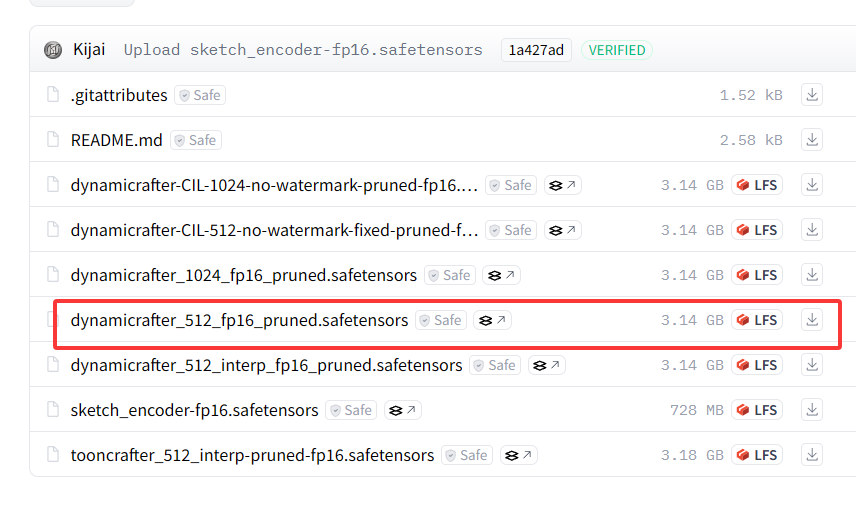This screenshot has height=528, width=856.
Task: Open the tensor viewer icon for dynamicrafter_512_interp_fp16_pruned
Action: click(x=547, y=365)
